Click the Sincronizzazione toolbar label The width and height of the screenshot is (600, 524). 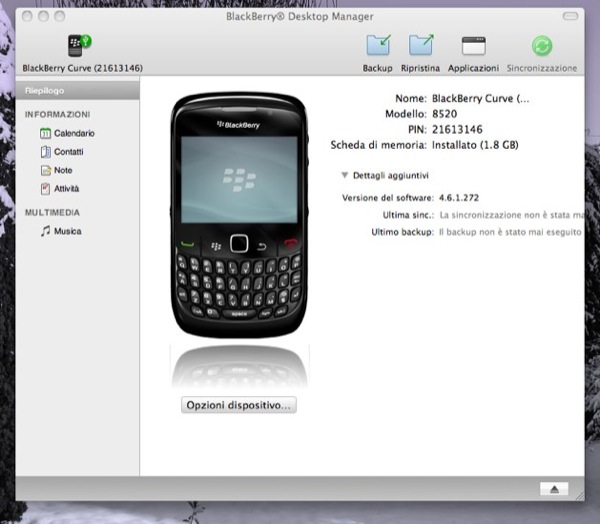(x=542, y=68)
